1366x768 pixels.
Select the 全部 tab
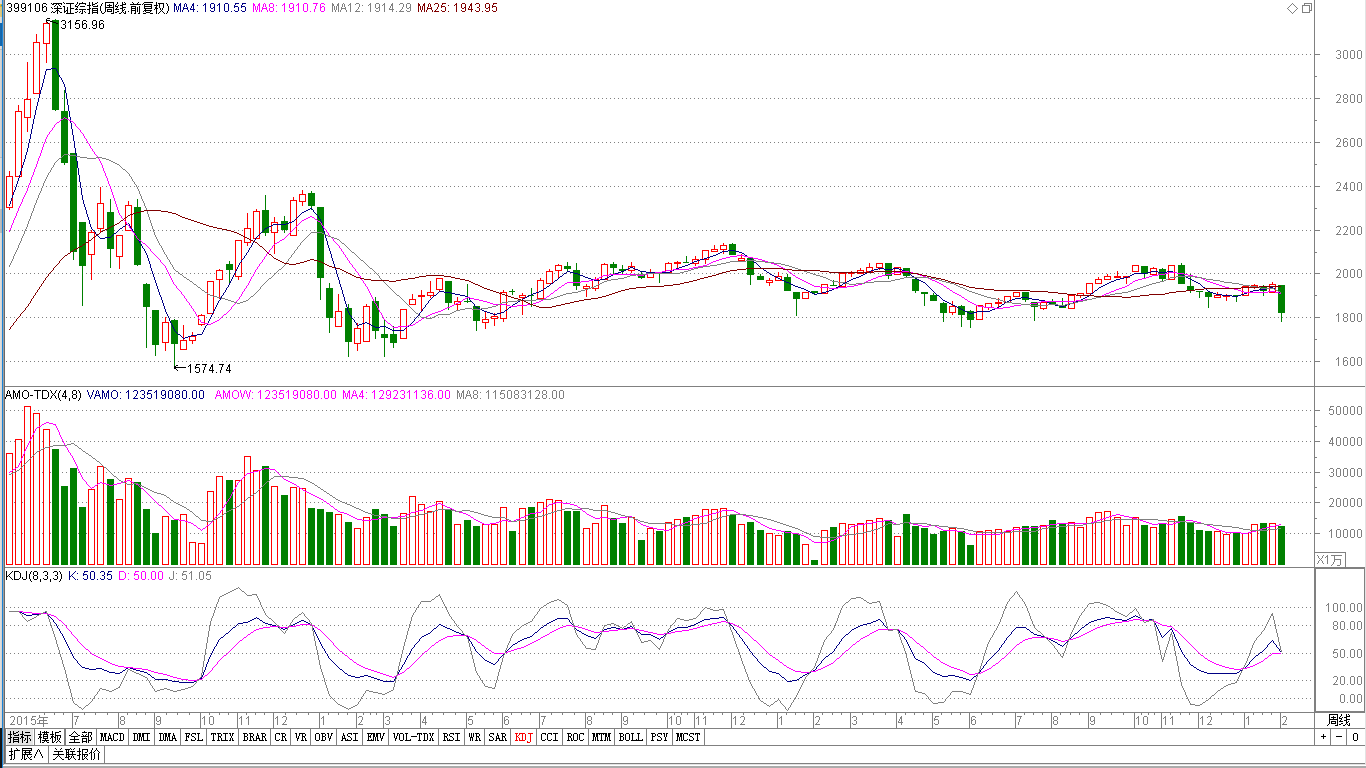(81, 737)
